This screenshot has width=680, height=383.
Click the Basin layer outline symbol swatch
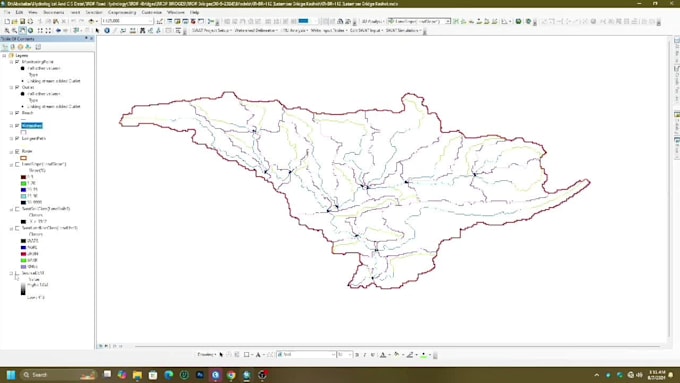pos(23,158)
